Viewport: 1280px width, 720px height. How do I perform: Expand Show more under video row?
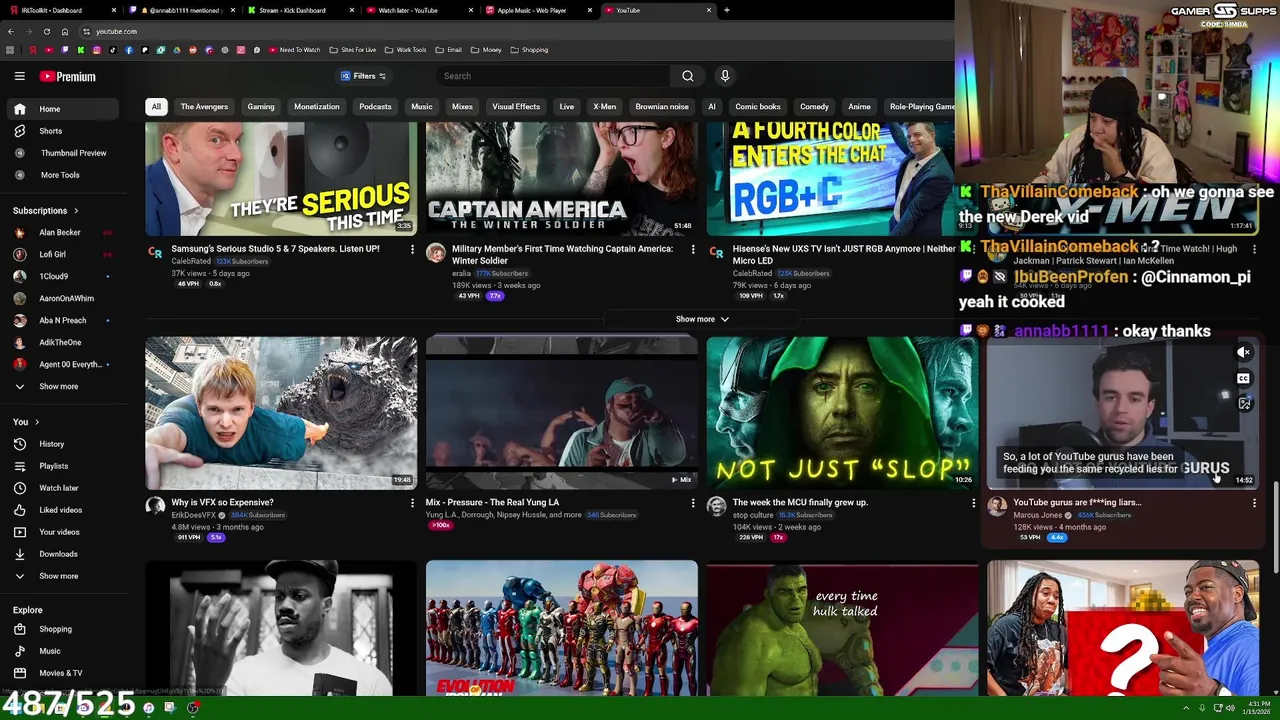(701, 319)
